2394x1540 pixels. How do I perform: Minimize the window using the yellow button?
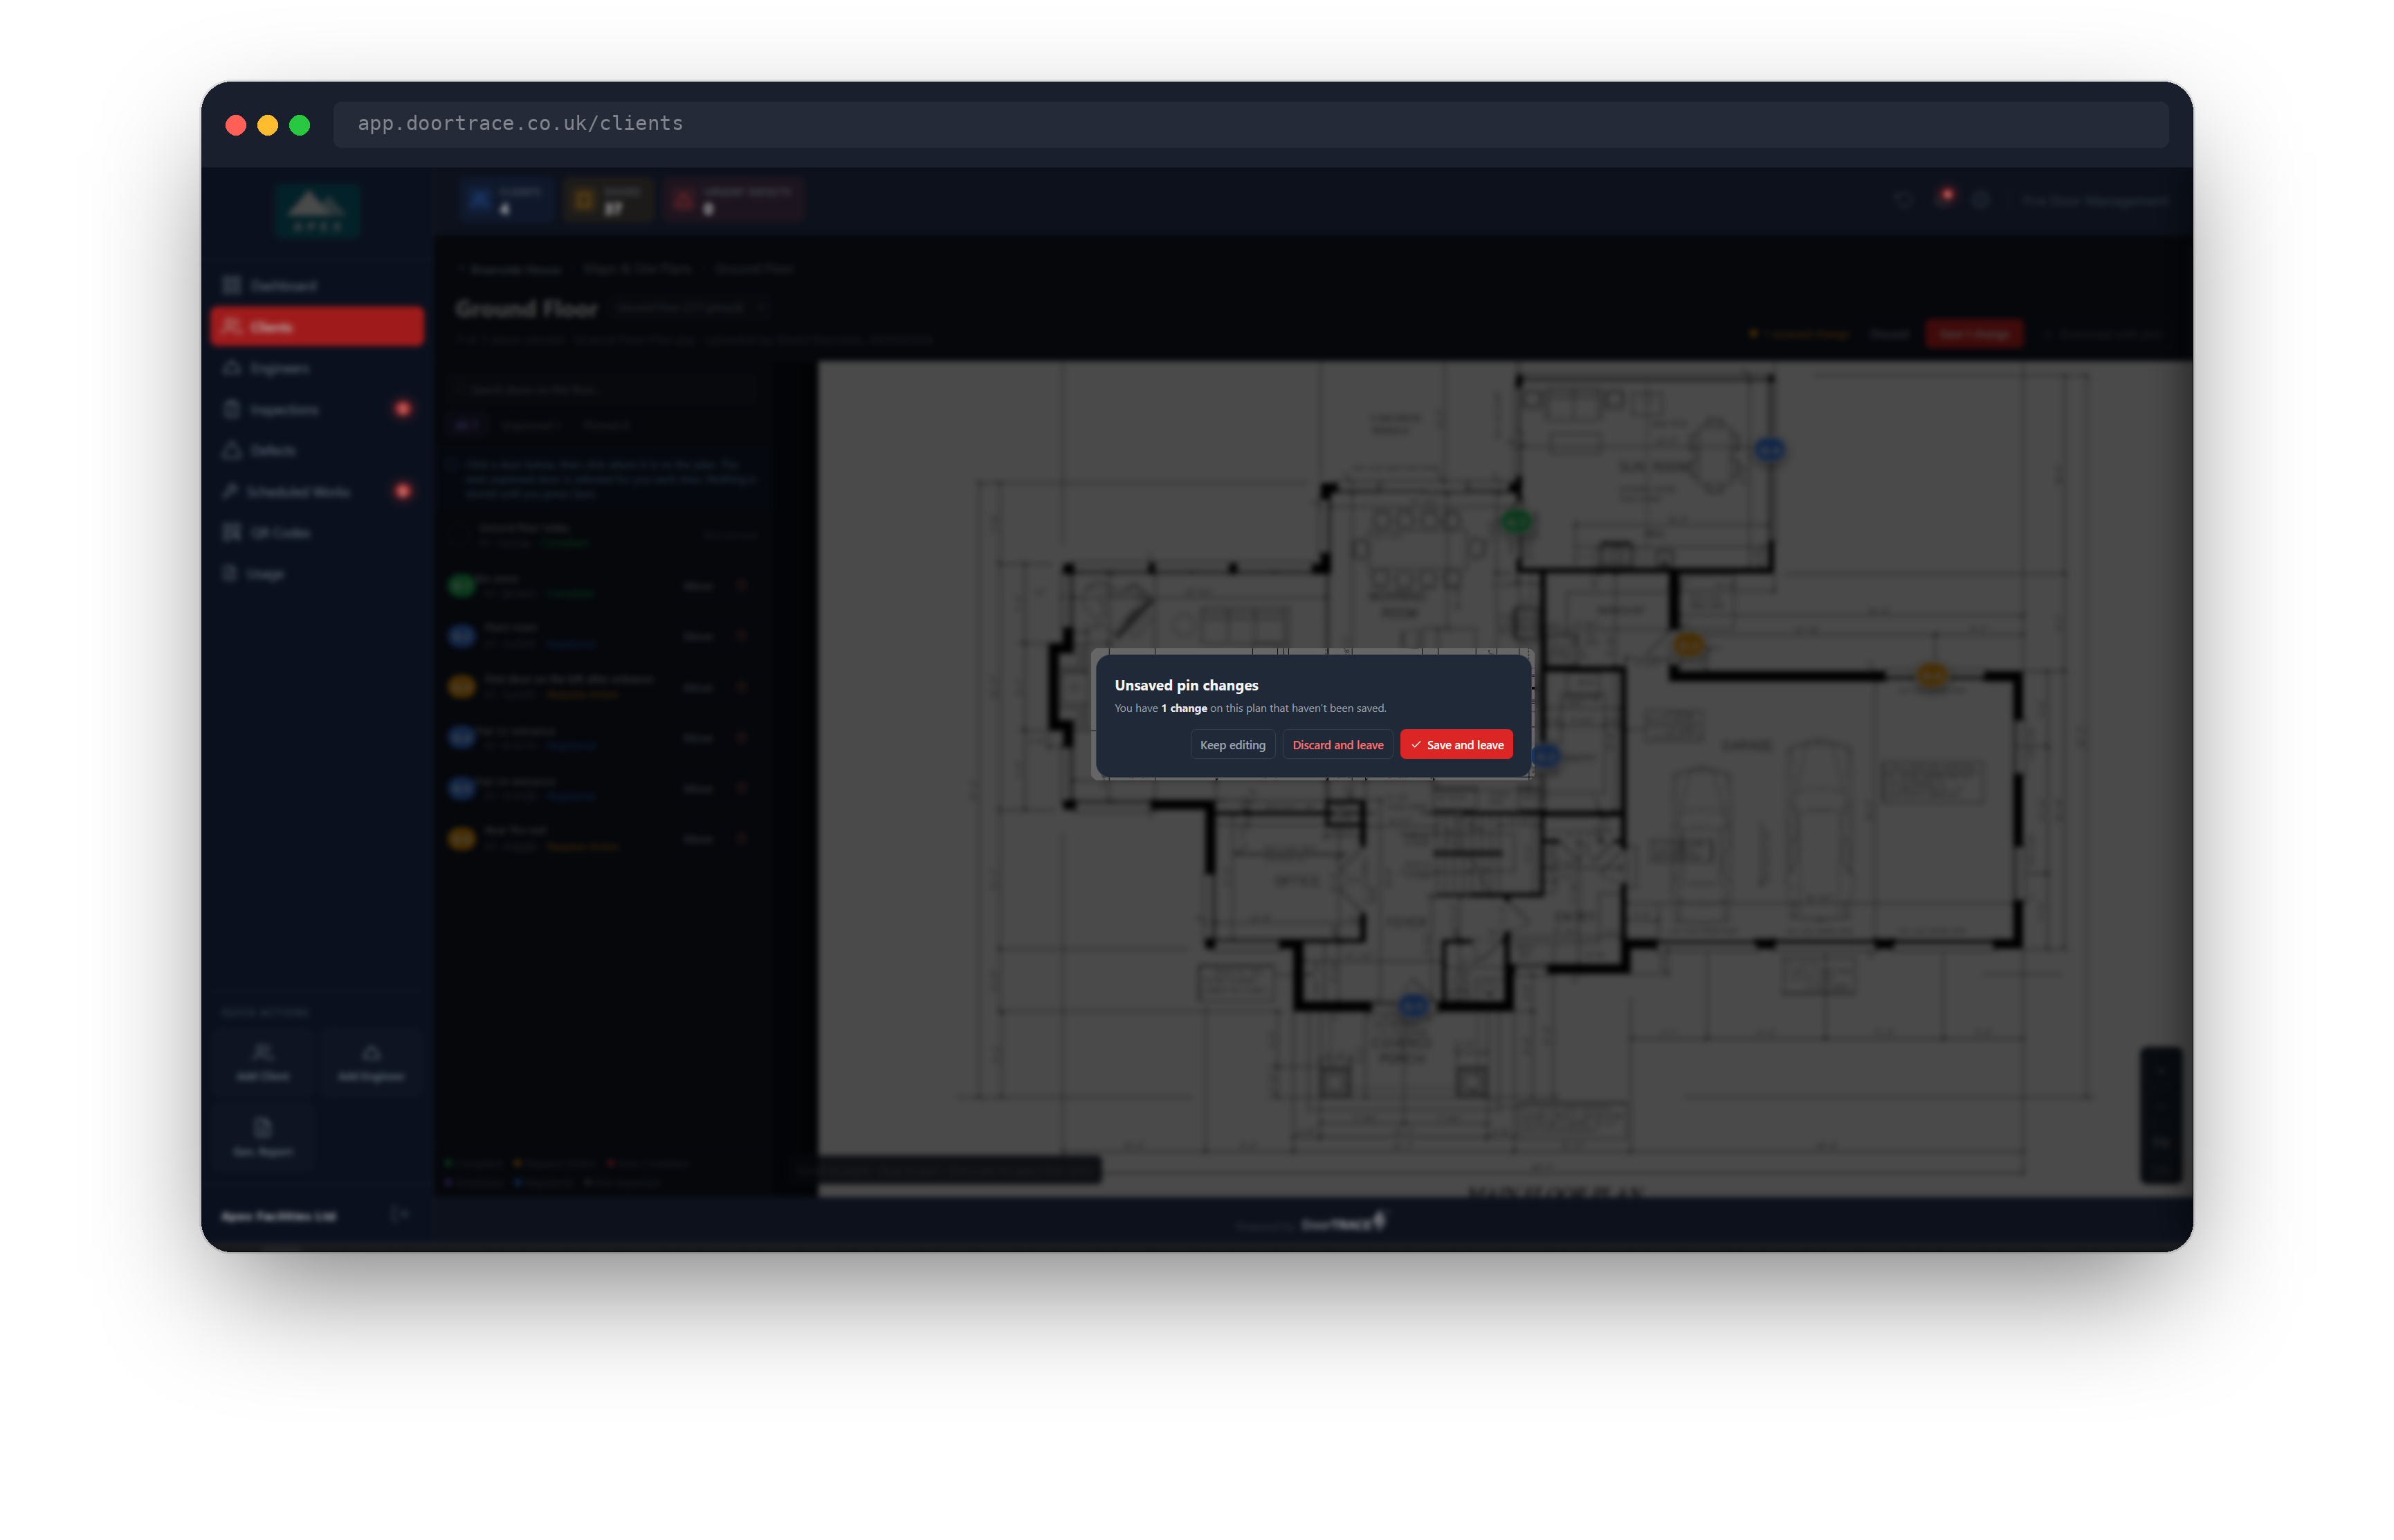coord(268,125)
